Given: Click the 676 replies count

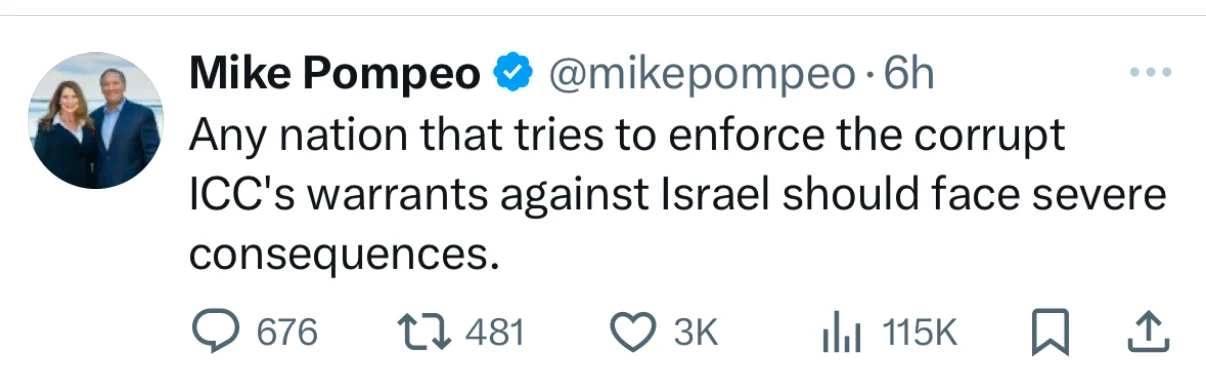Looking at the screenshot, I should [287, 332].
